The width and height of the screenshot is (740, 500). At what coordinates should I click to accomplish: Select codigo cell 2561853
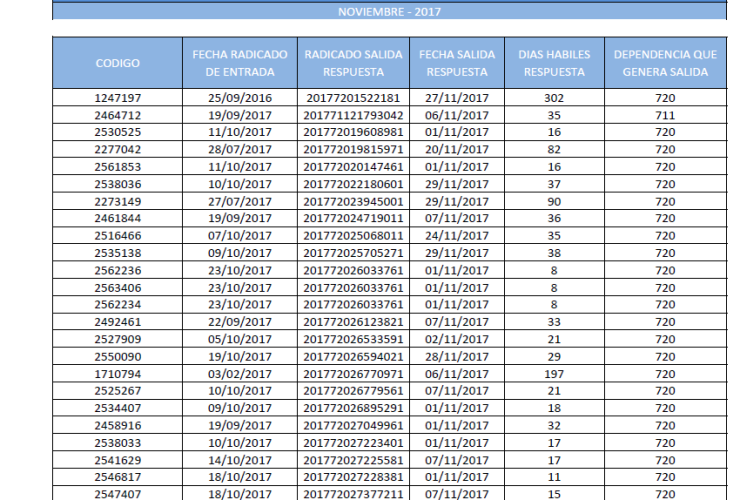pos(118,167)
